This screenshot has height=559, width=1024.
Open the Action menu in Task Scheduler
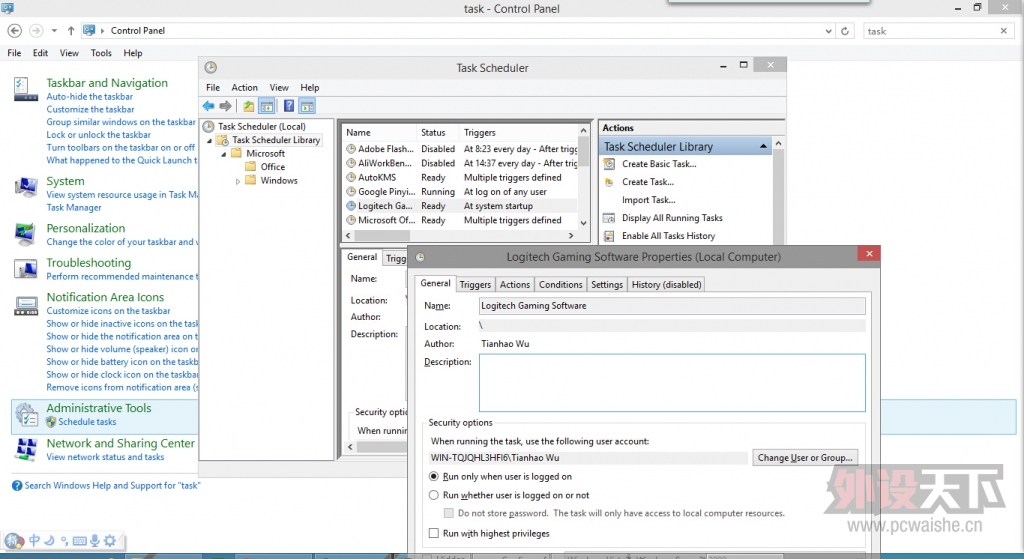(x=244, y=88)
